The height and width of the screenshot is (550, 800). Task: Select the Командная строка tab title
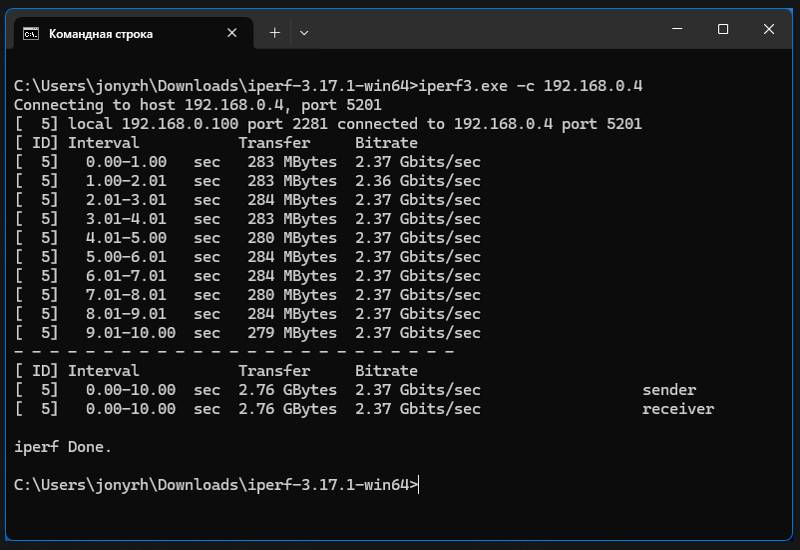(x=101, y=33)
